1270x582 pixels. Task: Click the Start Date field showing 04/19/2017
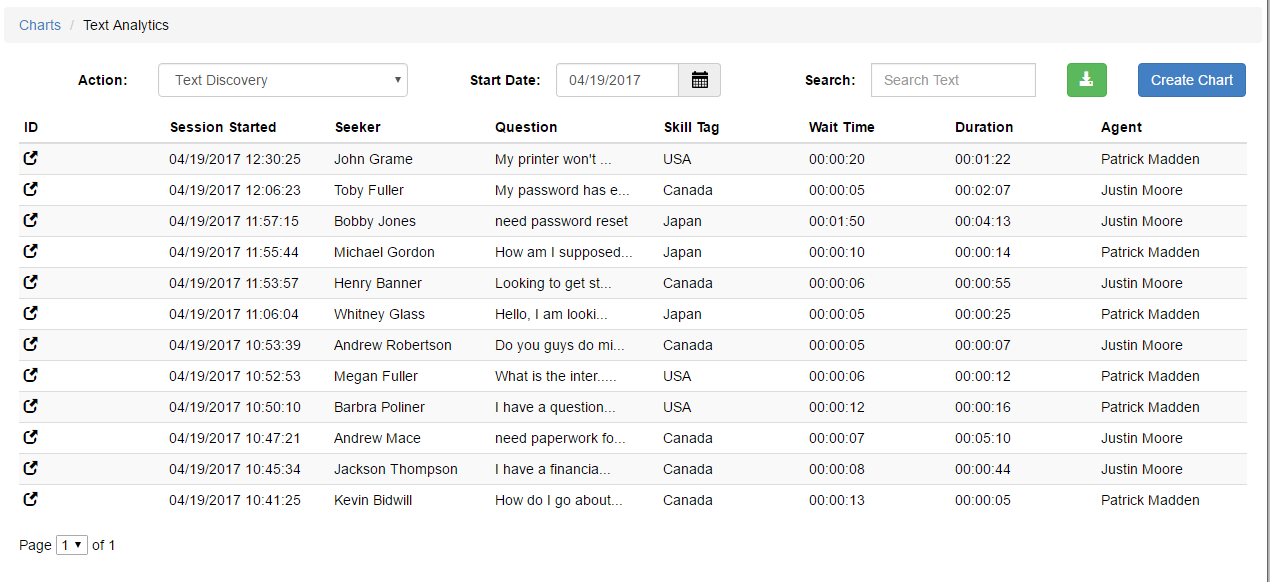pos(617,80)
